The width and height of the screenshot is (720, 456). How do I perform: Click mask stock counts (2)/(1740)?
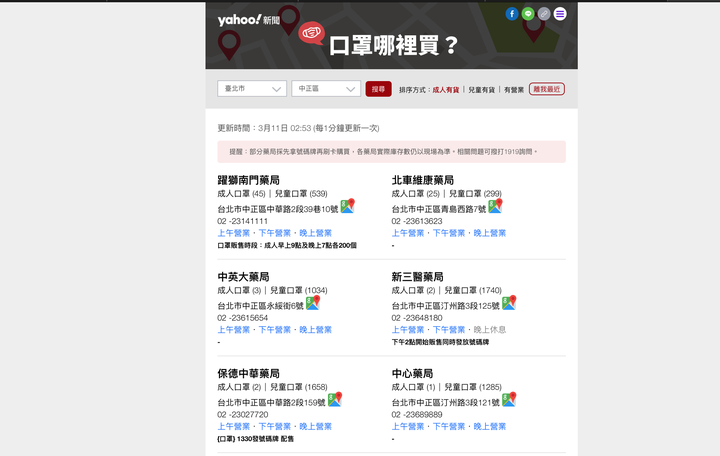[x=446, y=291]
